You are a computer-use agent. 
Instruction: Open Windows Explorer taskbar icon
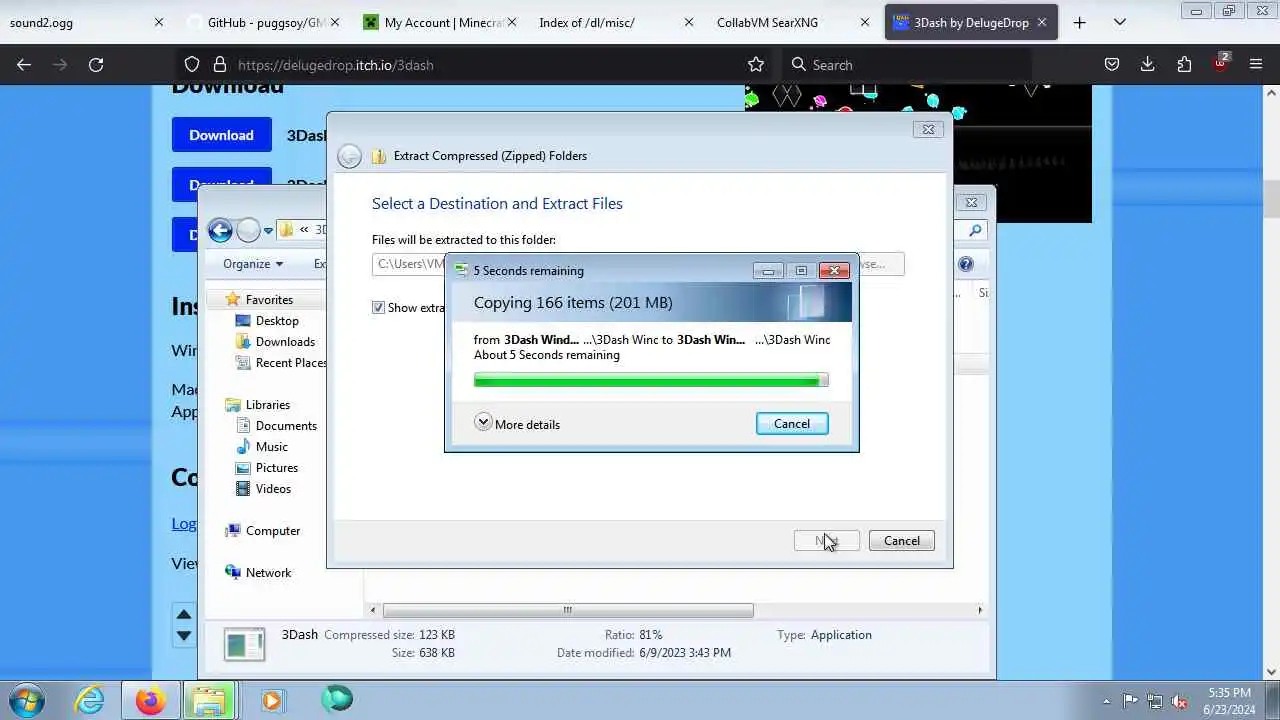point(209,700)
